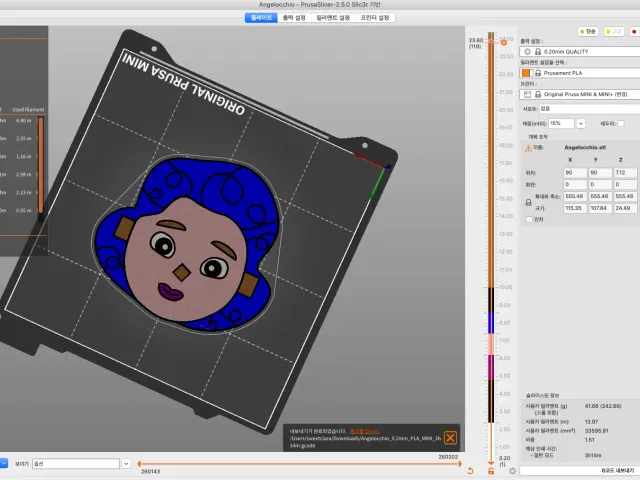Click the gear icon in print settings preset
640x480 pixels.
pos(527,51)
